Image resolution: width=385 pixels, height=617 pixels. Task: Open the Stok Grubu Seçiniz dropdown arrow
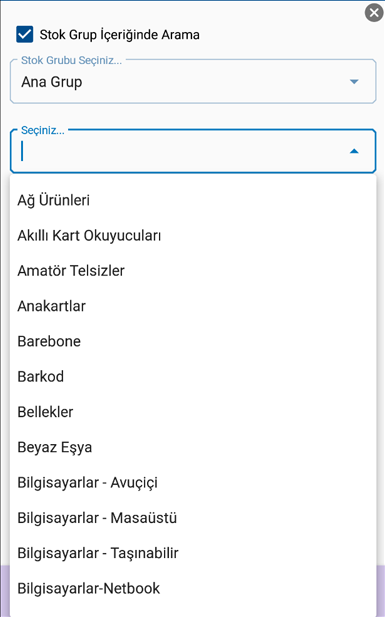coord(354,81)
